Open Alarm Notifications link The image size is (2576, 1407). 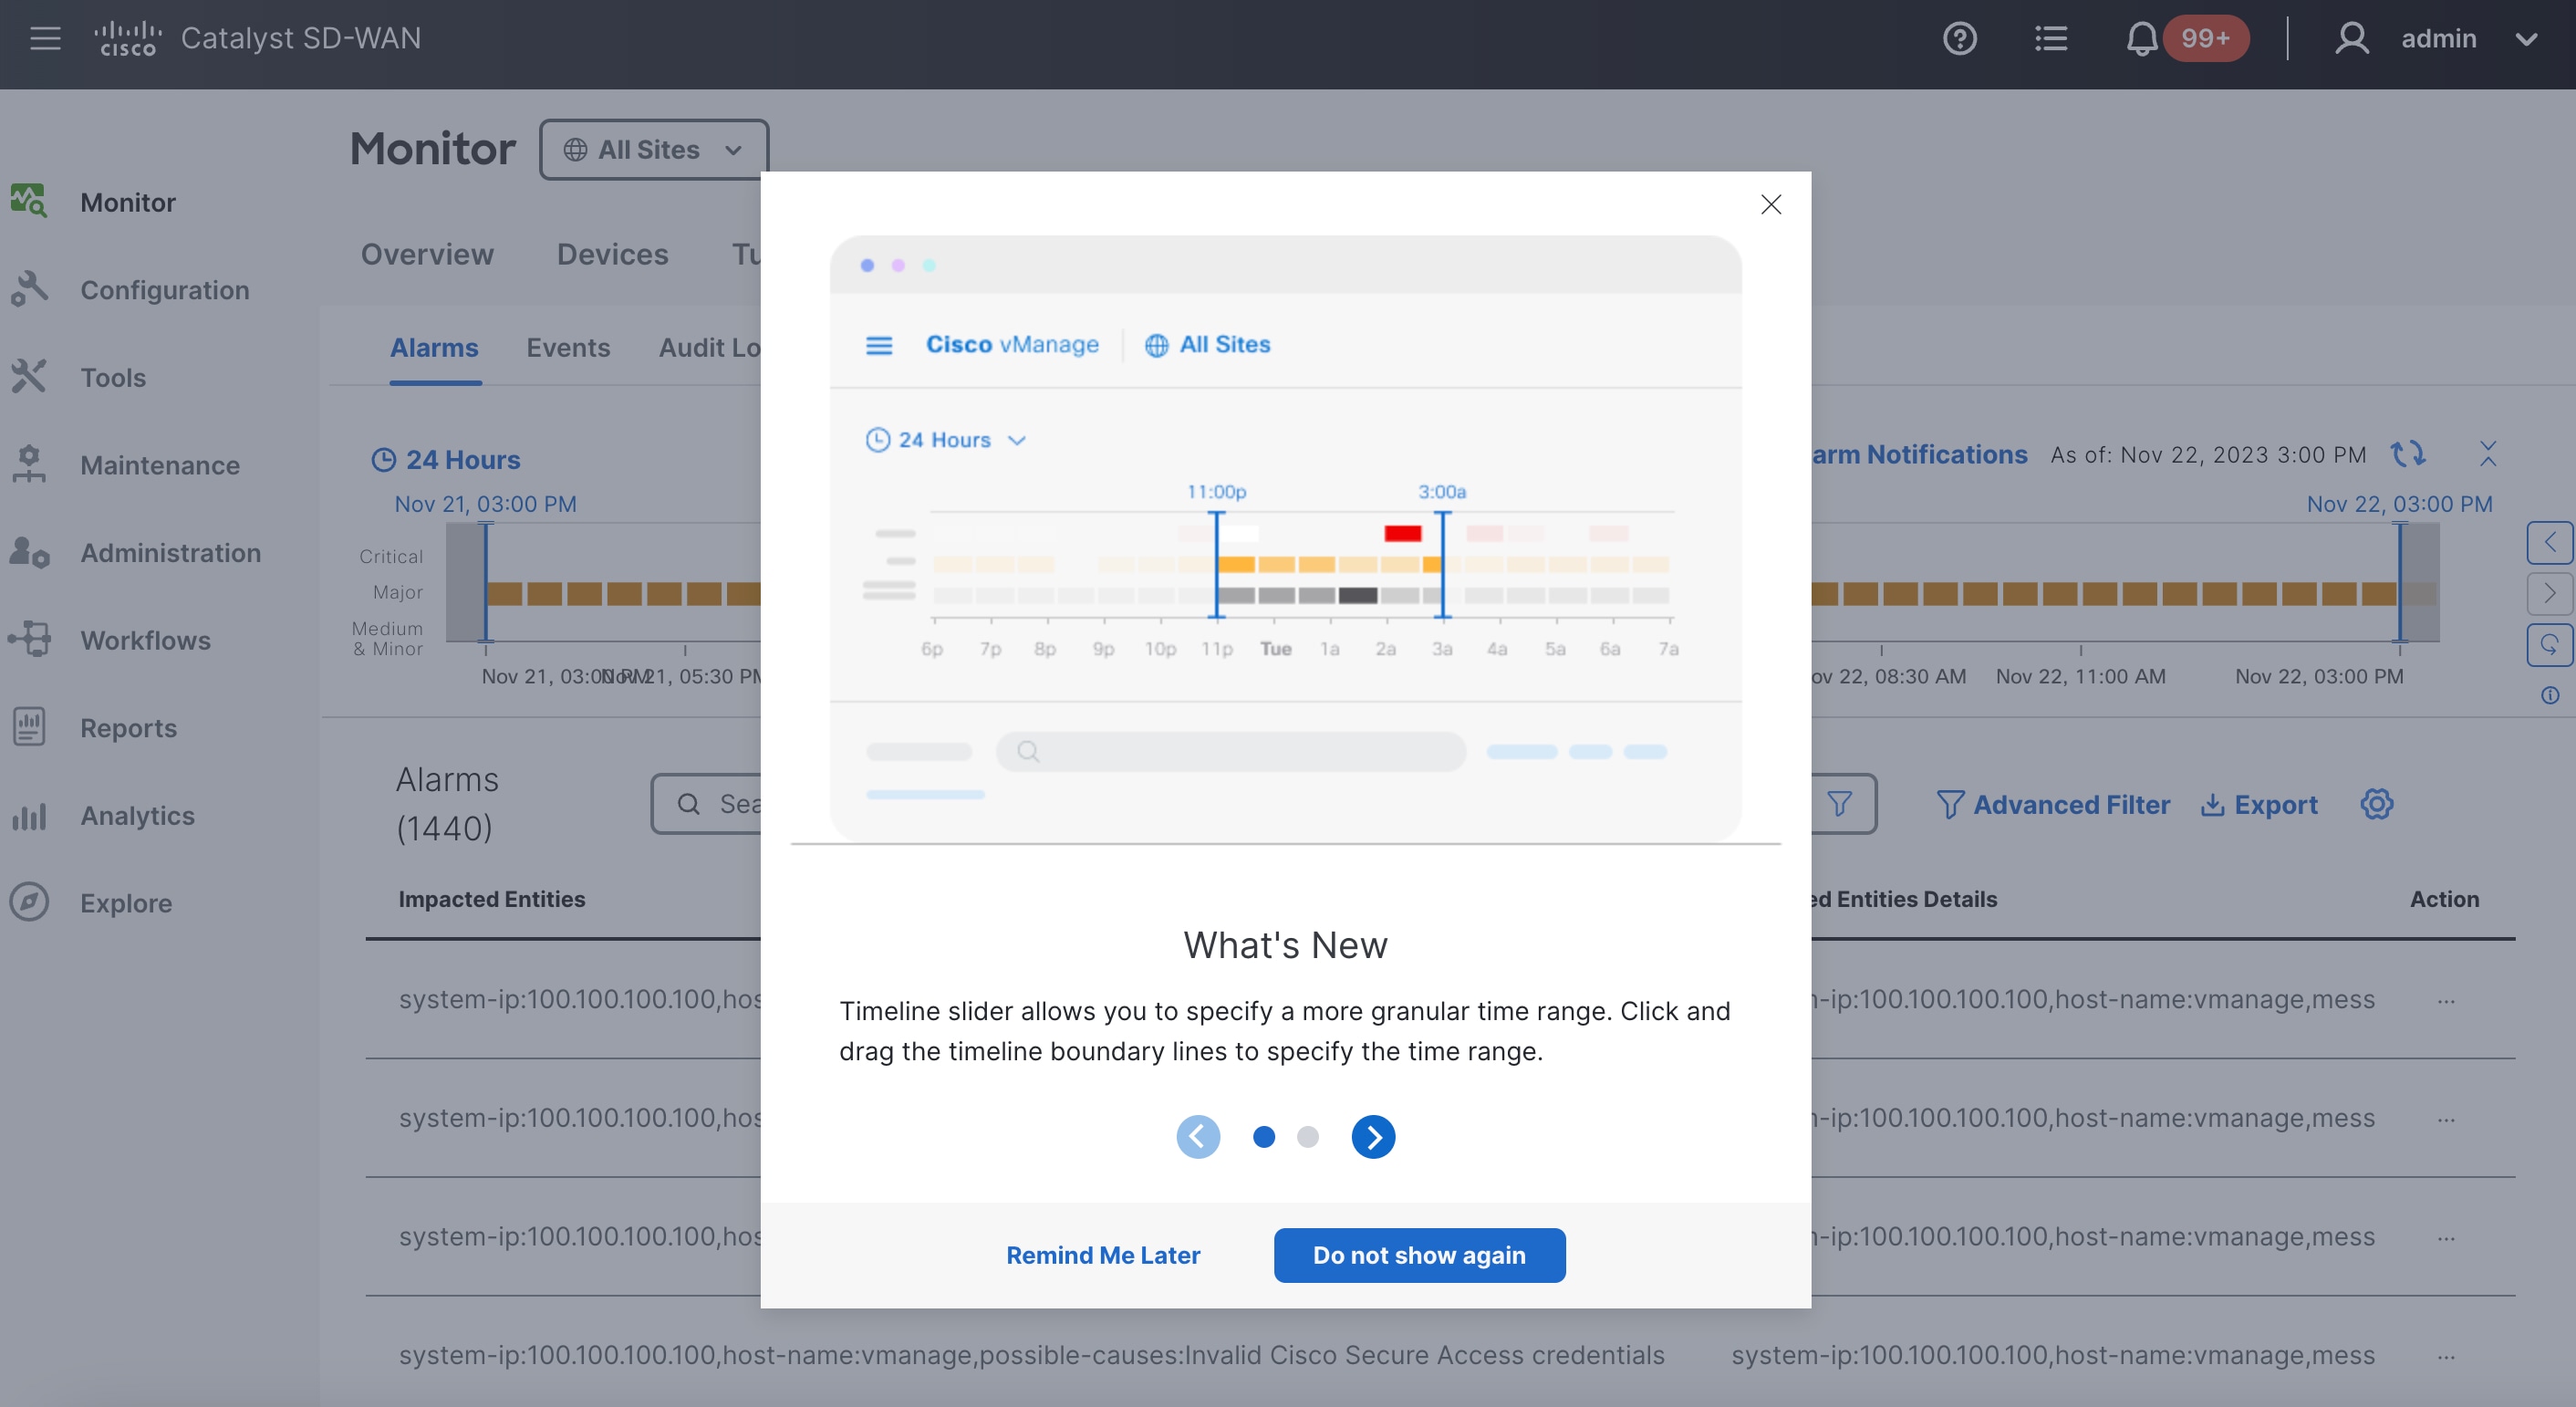tap(1919, 455)
